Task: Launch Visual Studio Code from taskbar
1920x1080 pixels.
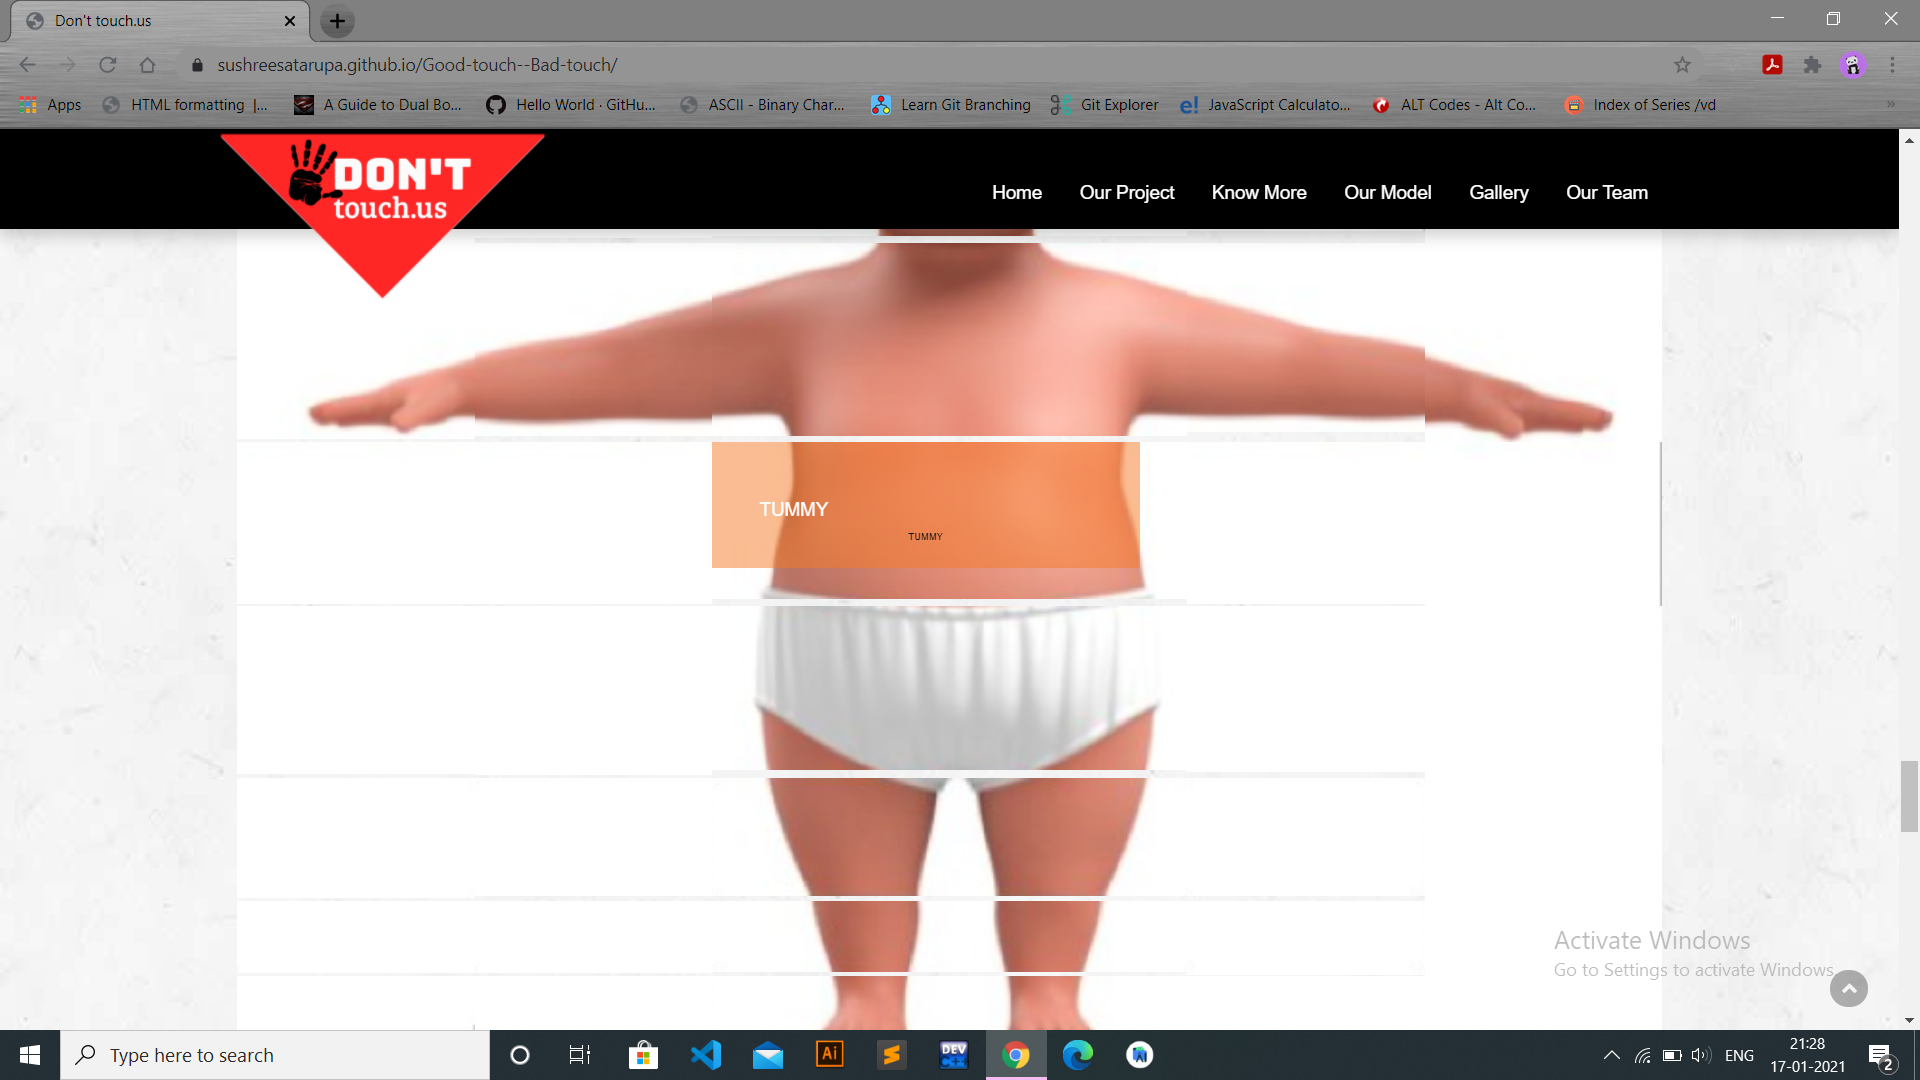Action: tap(706, 1055)
